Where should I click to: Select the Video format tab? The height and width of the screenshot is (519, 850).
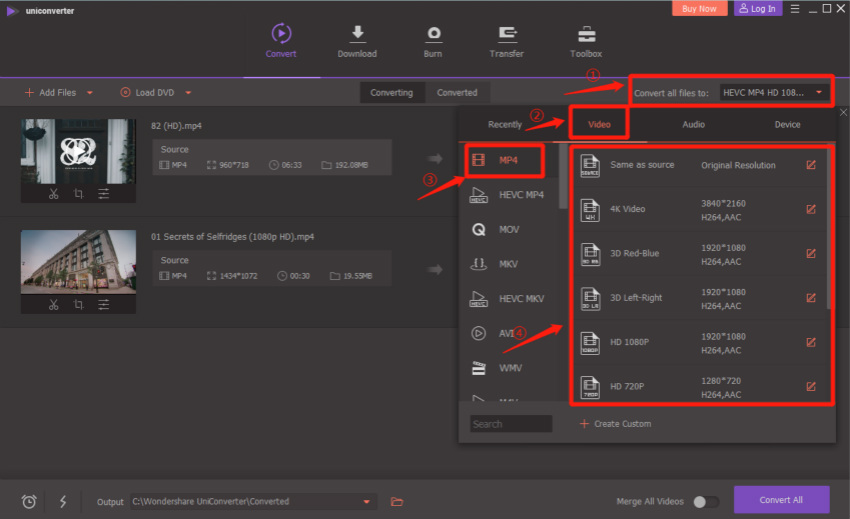click(599, 125)
